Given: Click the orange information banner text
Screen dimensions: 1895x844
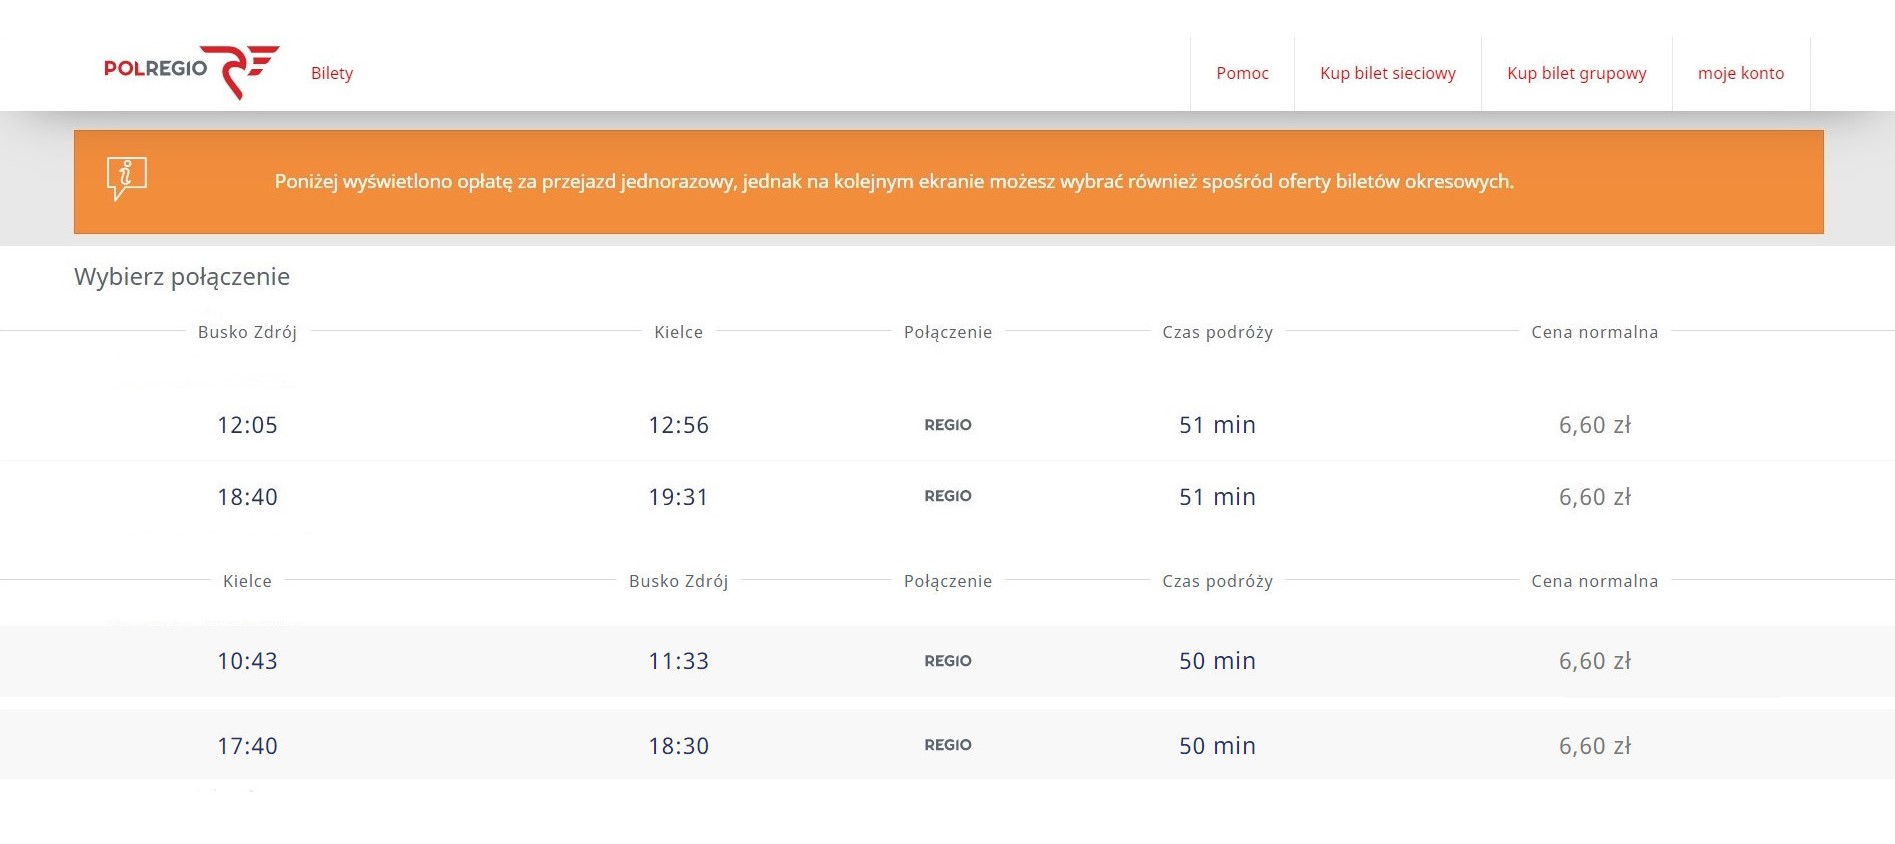Looking at the screenshot, I should click(894, 182).
